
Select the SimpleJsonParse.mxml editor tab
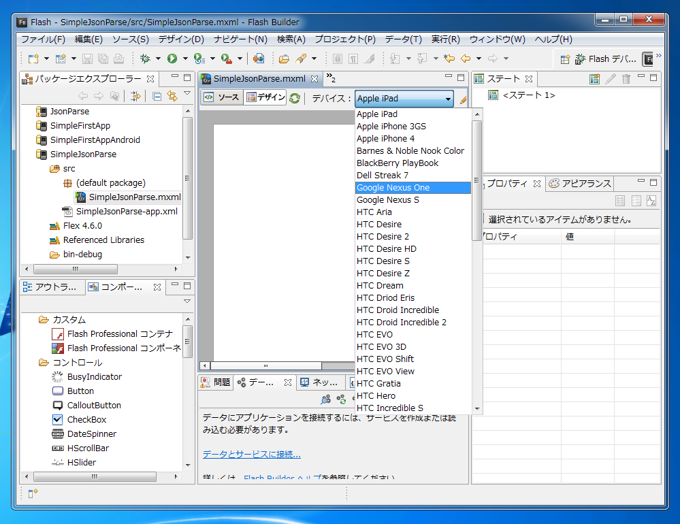(x=259, y=79)
